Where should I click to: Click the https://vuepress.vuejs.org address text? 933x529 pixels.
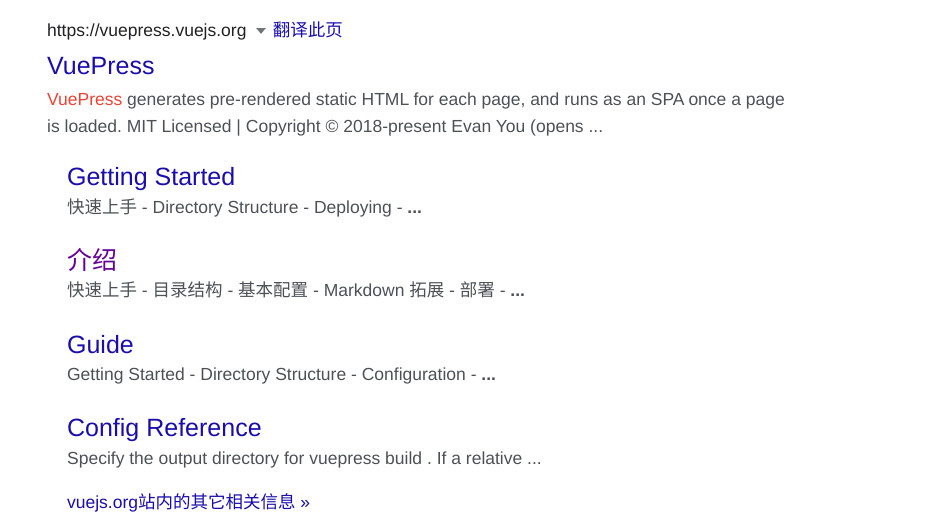point(146,30)
